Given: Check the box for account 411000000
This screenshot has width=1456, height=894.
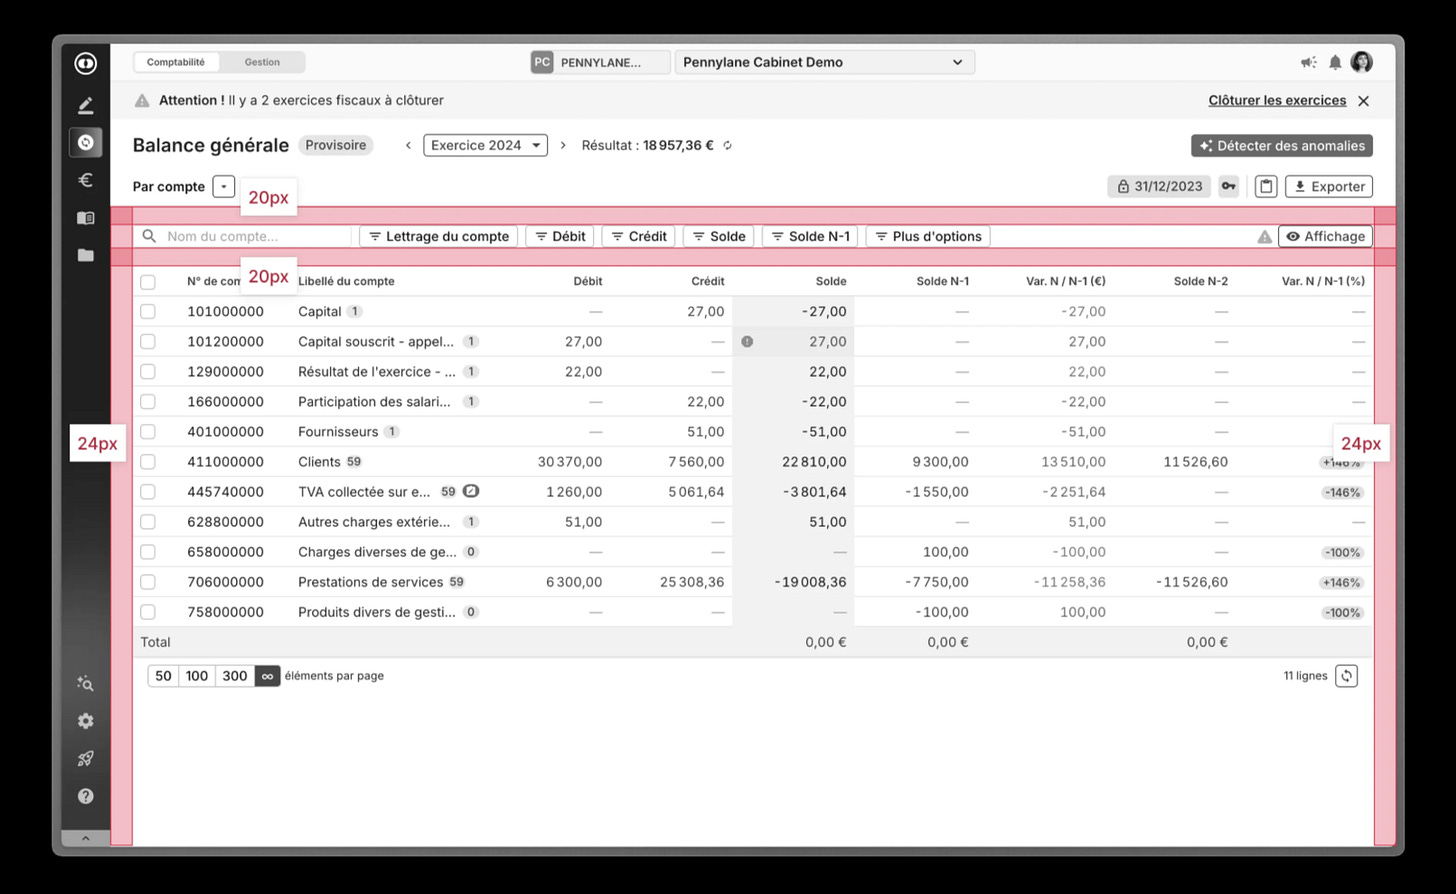Looking at the screenshot, I should coord(148,462).
